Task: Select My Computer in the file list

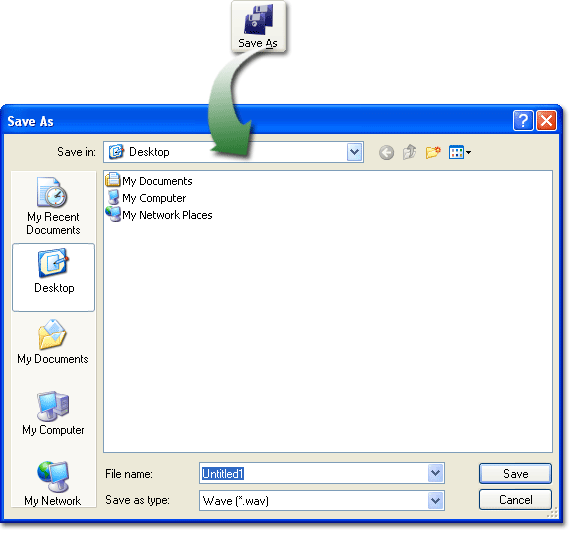Action: (x=146, y=198)
